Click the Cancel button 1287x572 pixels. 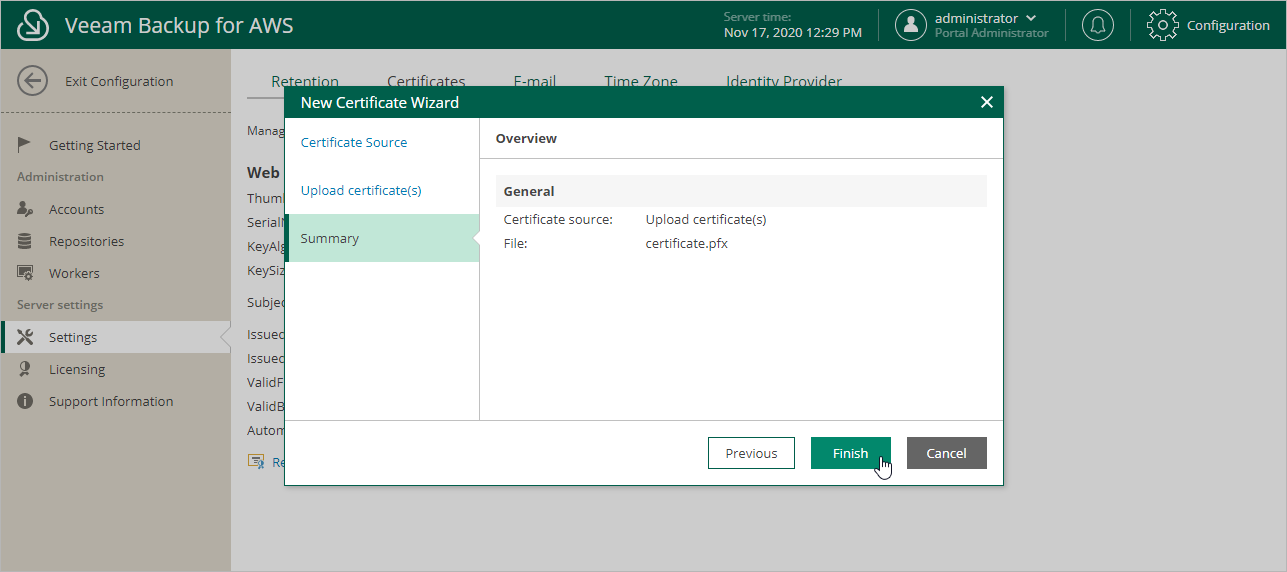(947, 453)
